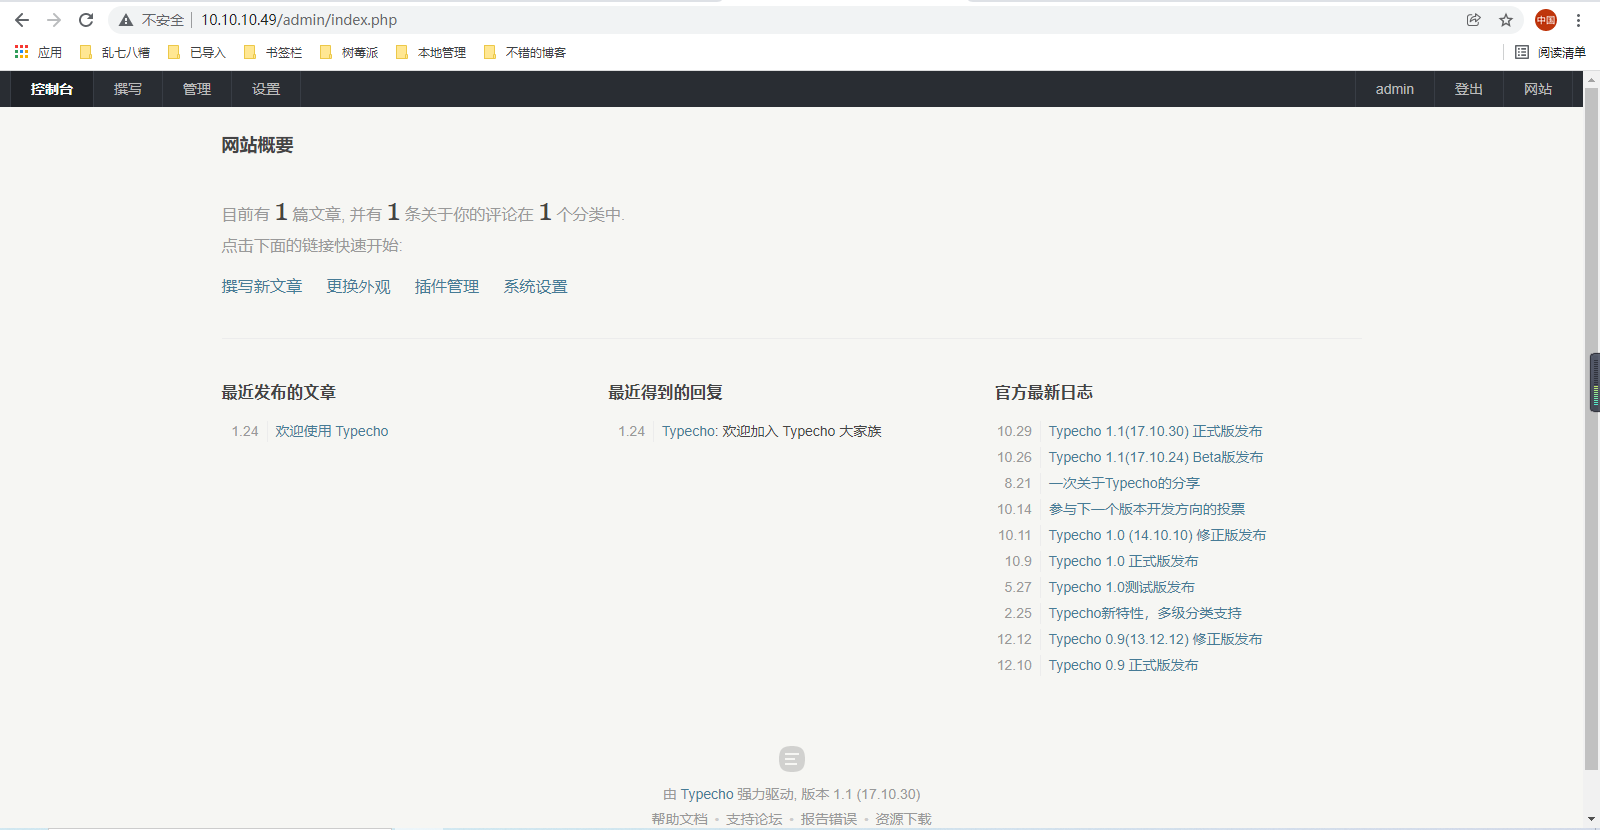Open Typecho 1.0 (14.10.10) 修正版发布 entry
Image resolution: width=1600 pixels, height=830 pixels.
pos(1157,536)
